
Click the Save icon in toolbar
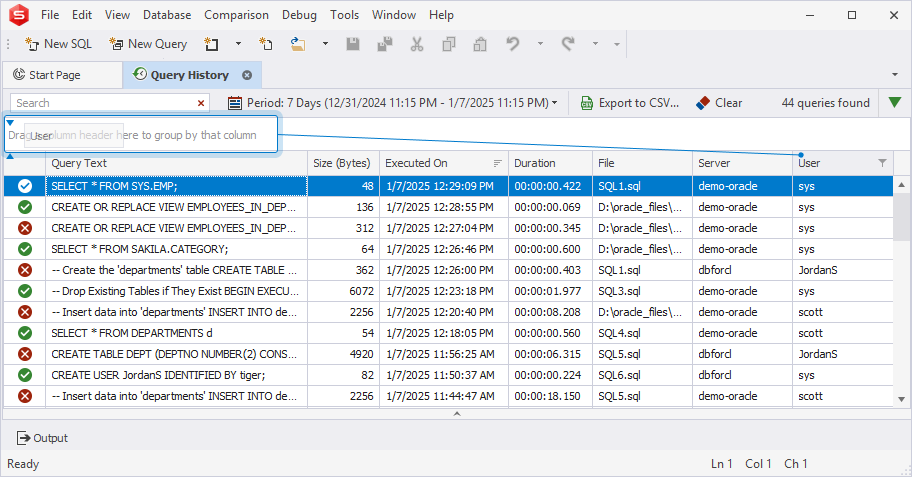(x=353, y=44)
